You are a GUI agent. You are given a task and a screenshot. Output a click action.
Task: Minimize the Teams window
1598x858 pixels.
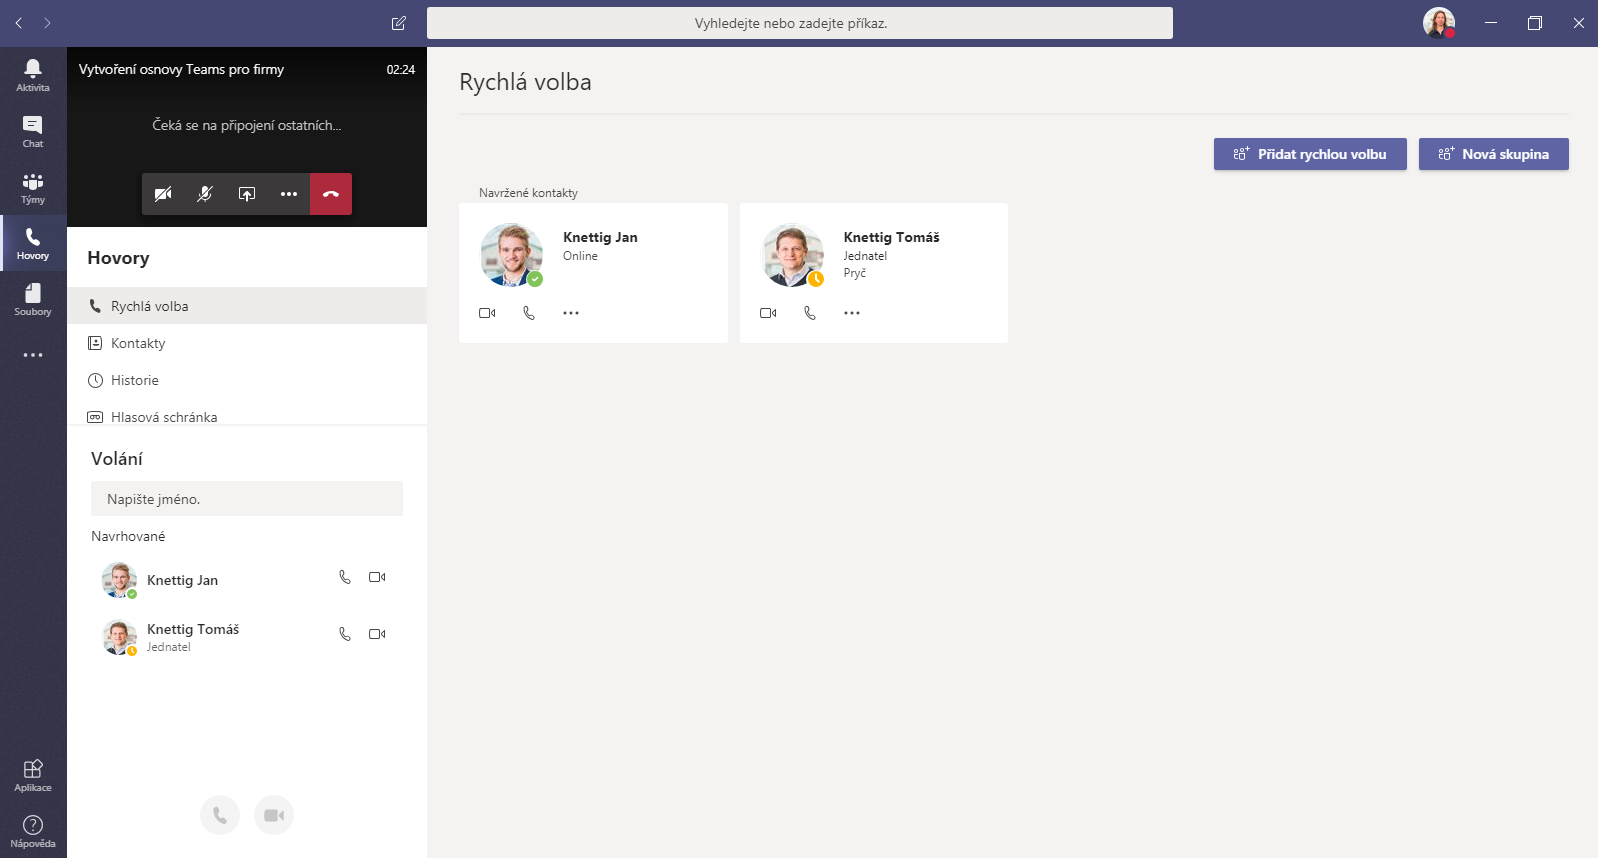1491,23
